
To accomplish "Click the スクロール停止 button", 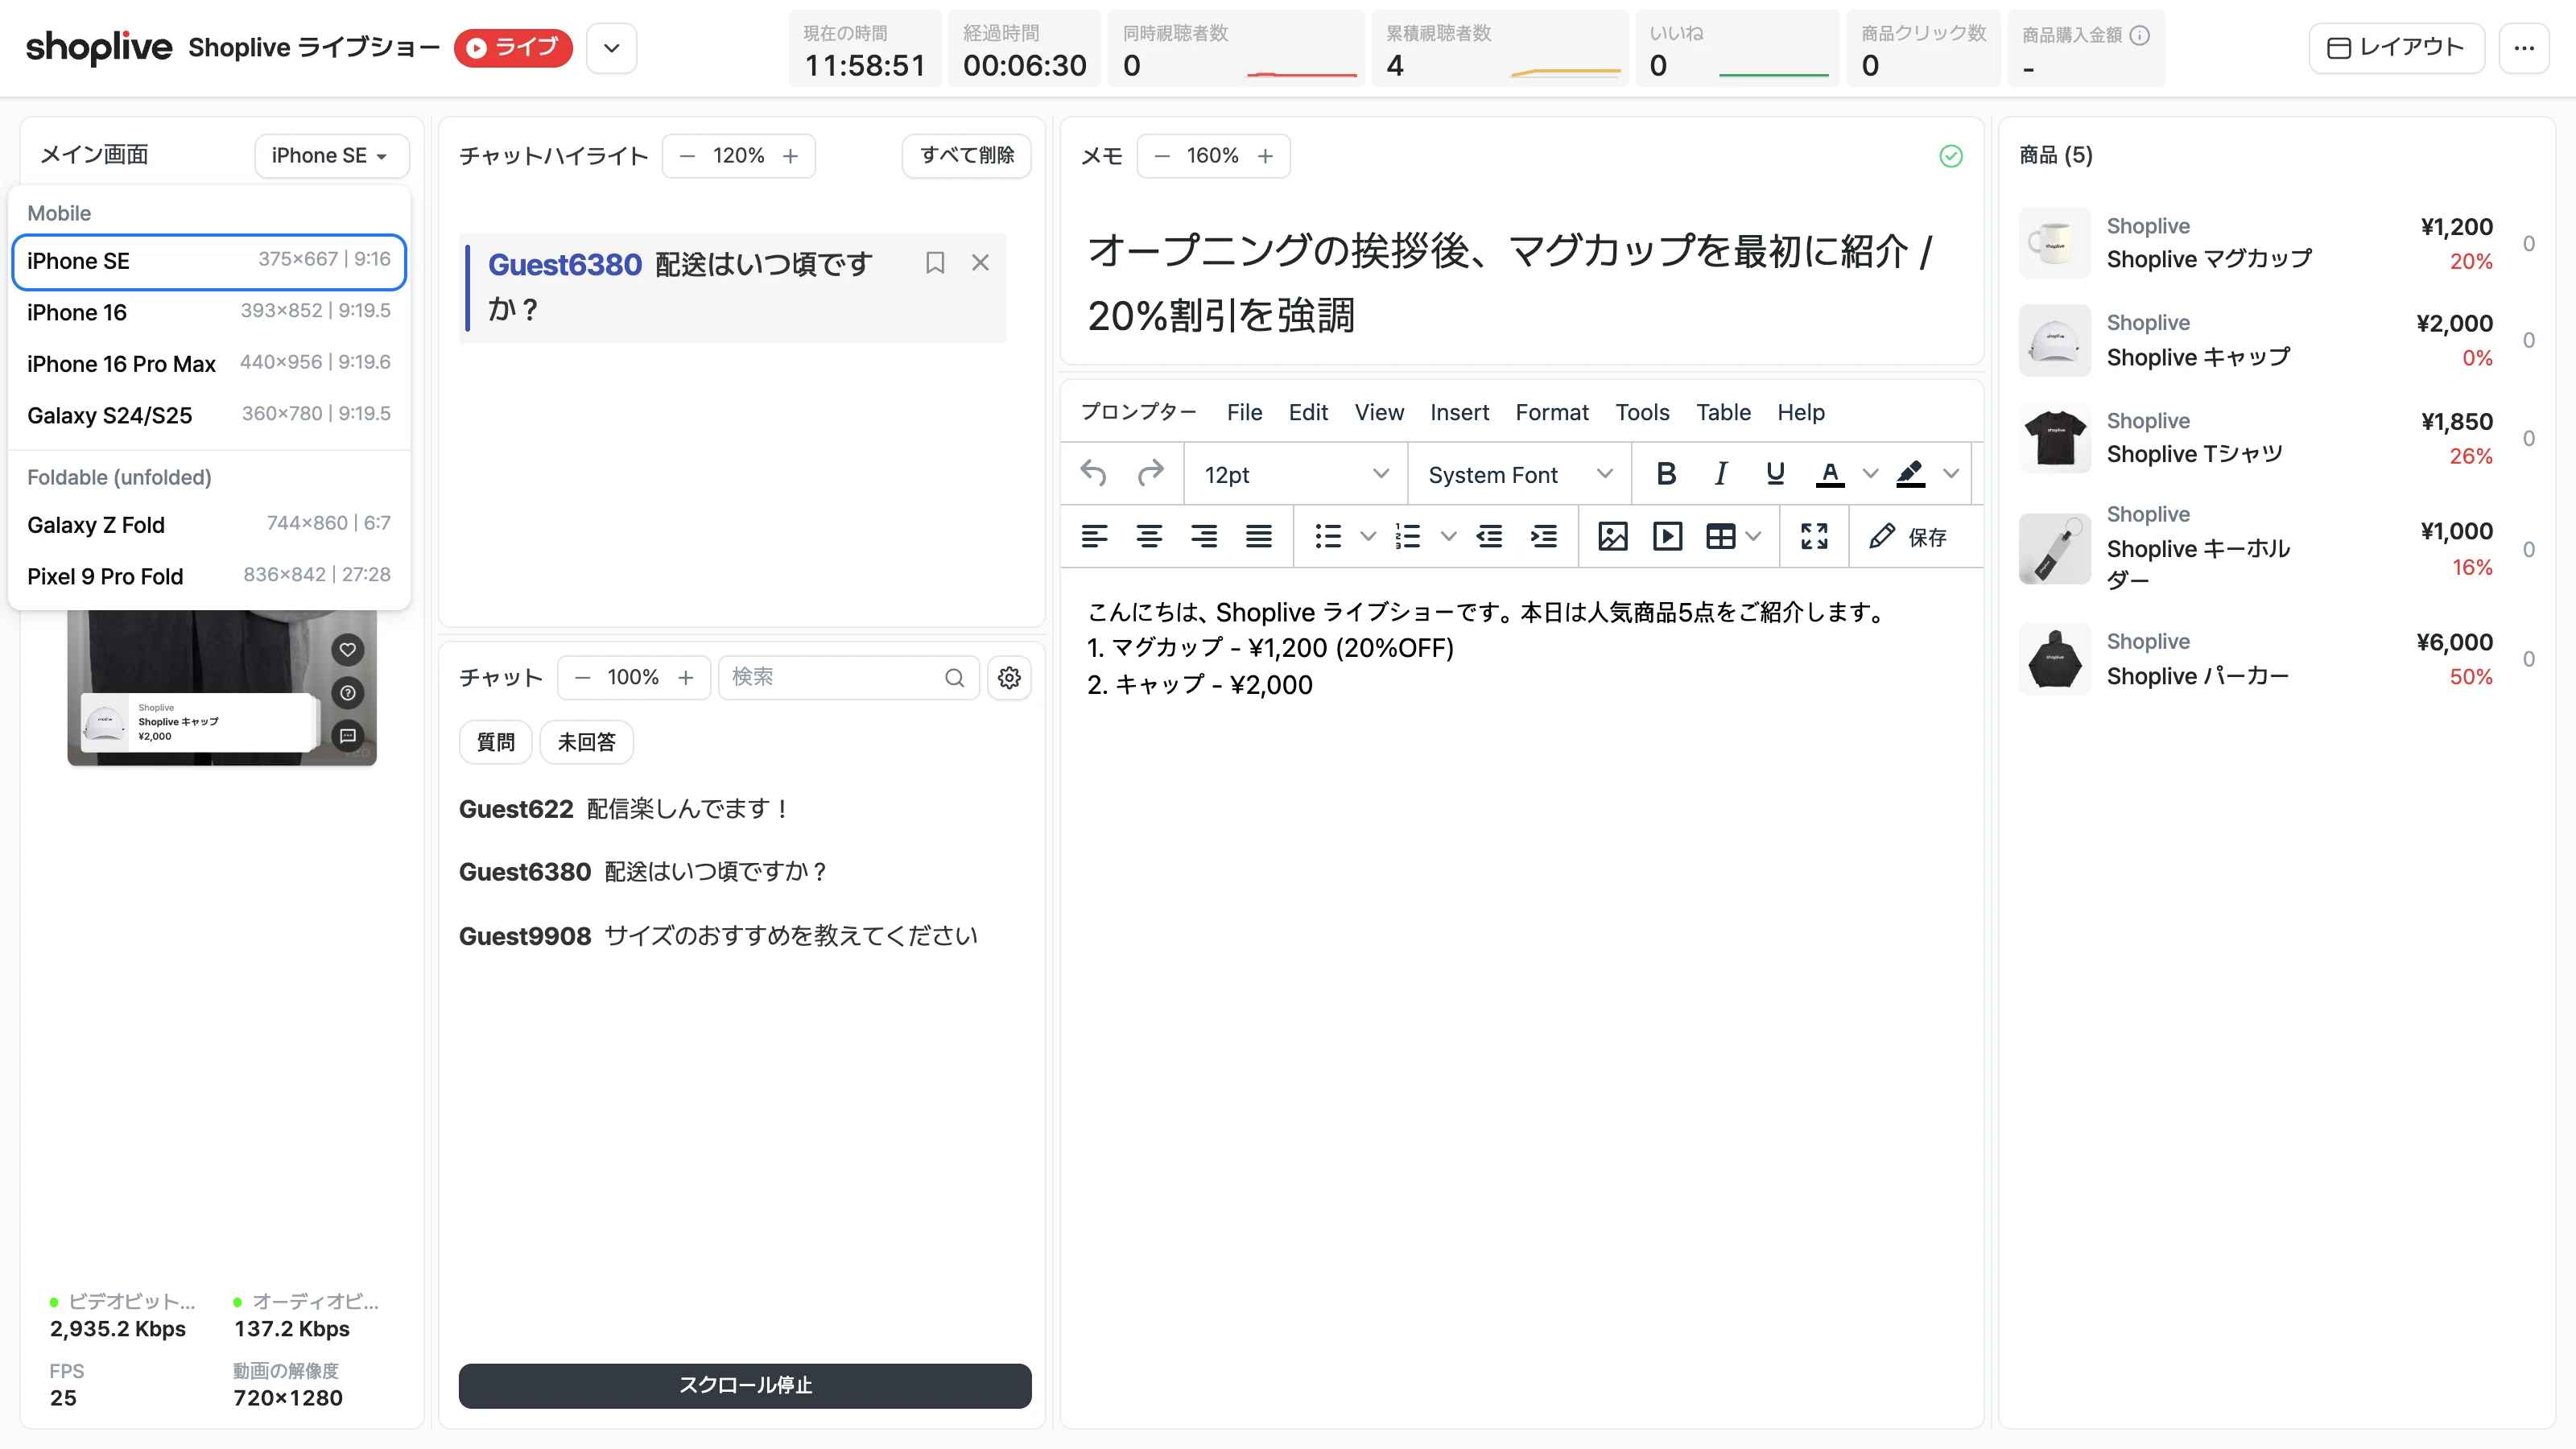I will click(x=745, y=1386).
